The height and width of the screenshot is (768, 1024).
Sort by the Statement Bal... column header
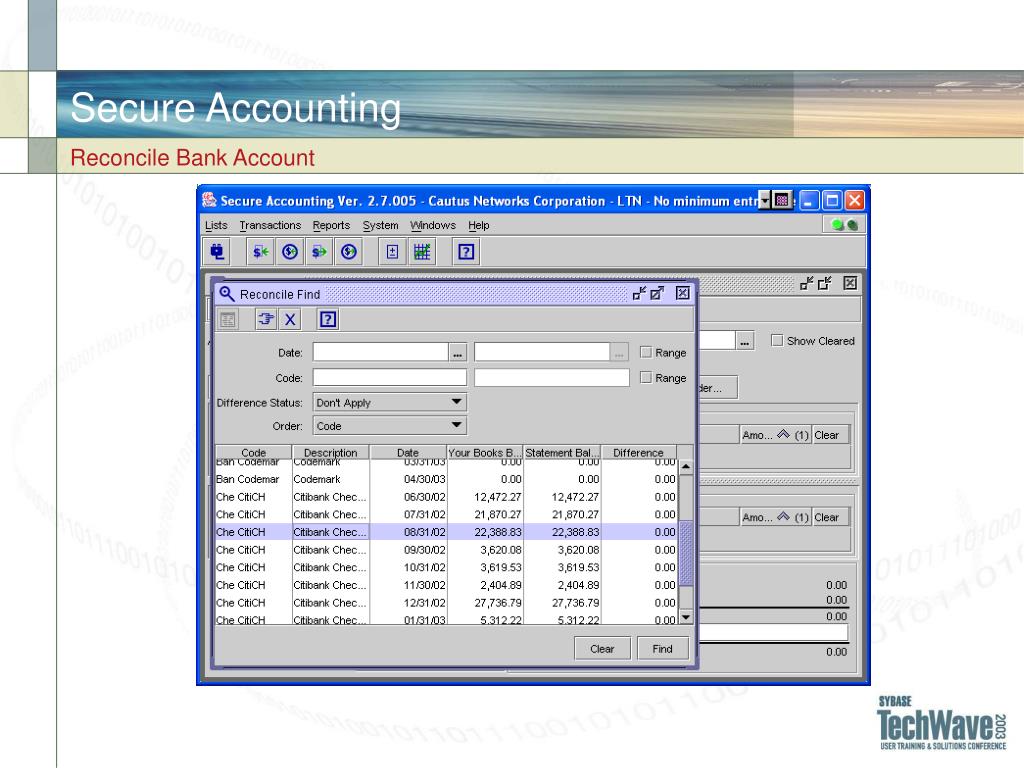point(562,452)
